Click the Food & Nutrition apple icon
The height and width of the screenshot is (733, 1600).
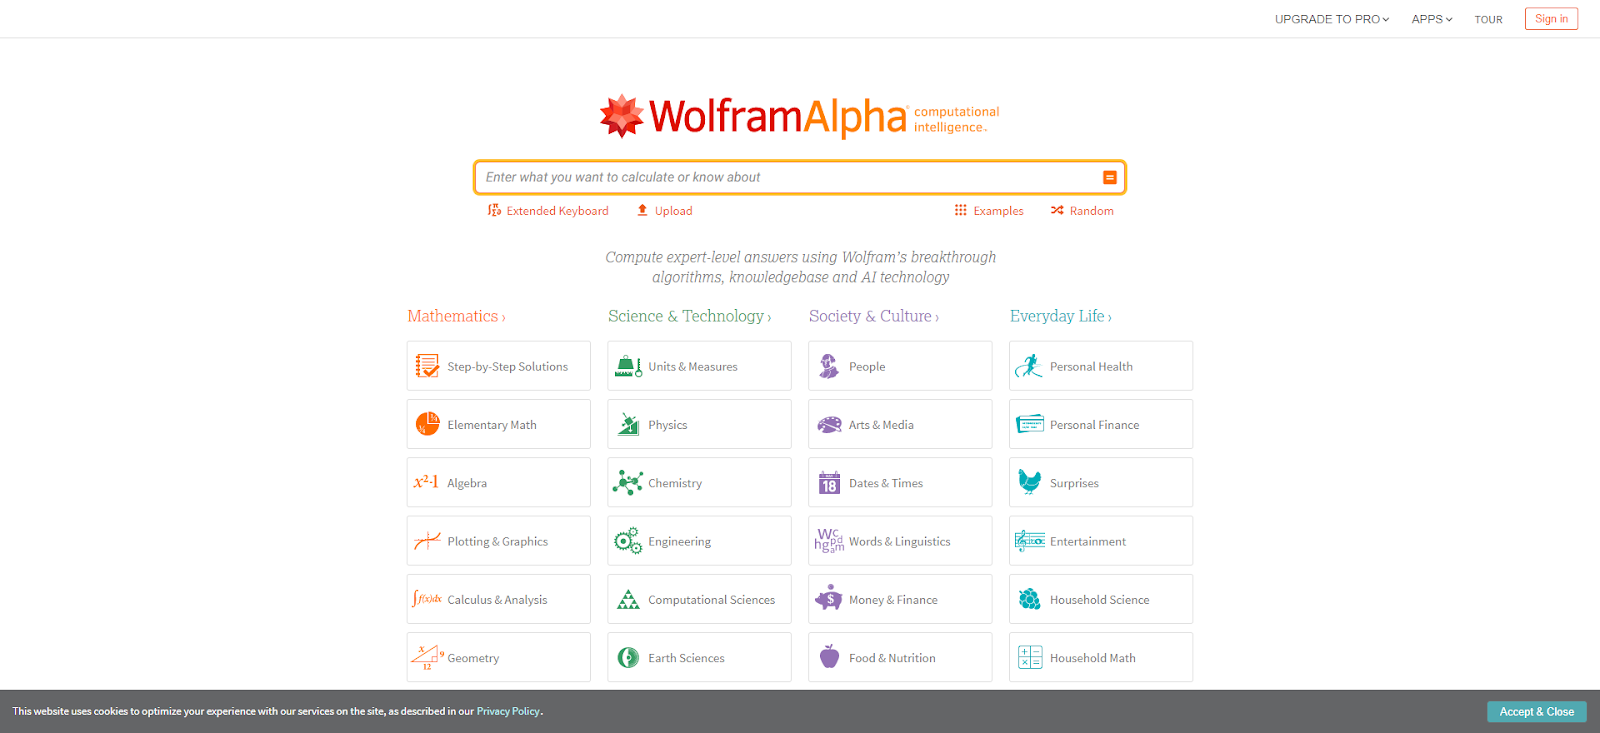(829, 657)
